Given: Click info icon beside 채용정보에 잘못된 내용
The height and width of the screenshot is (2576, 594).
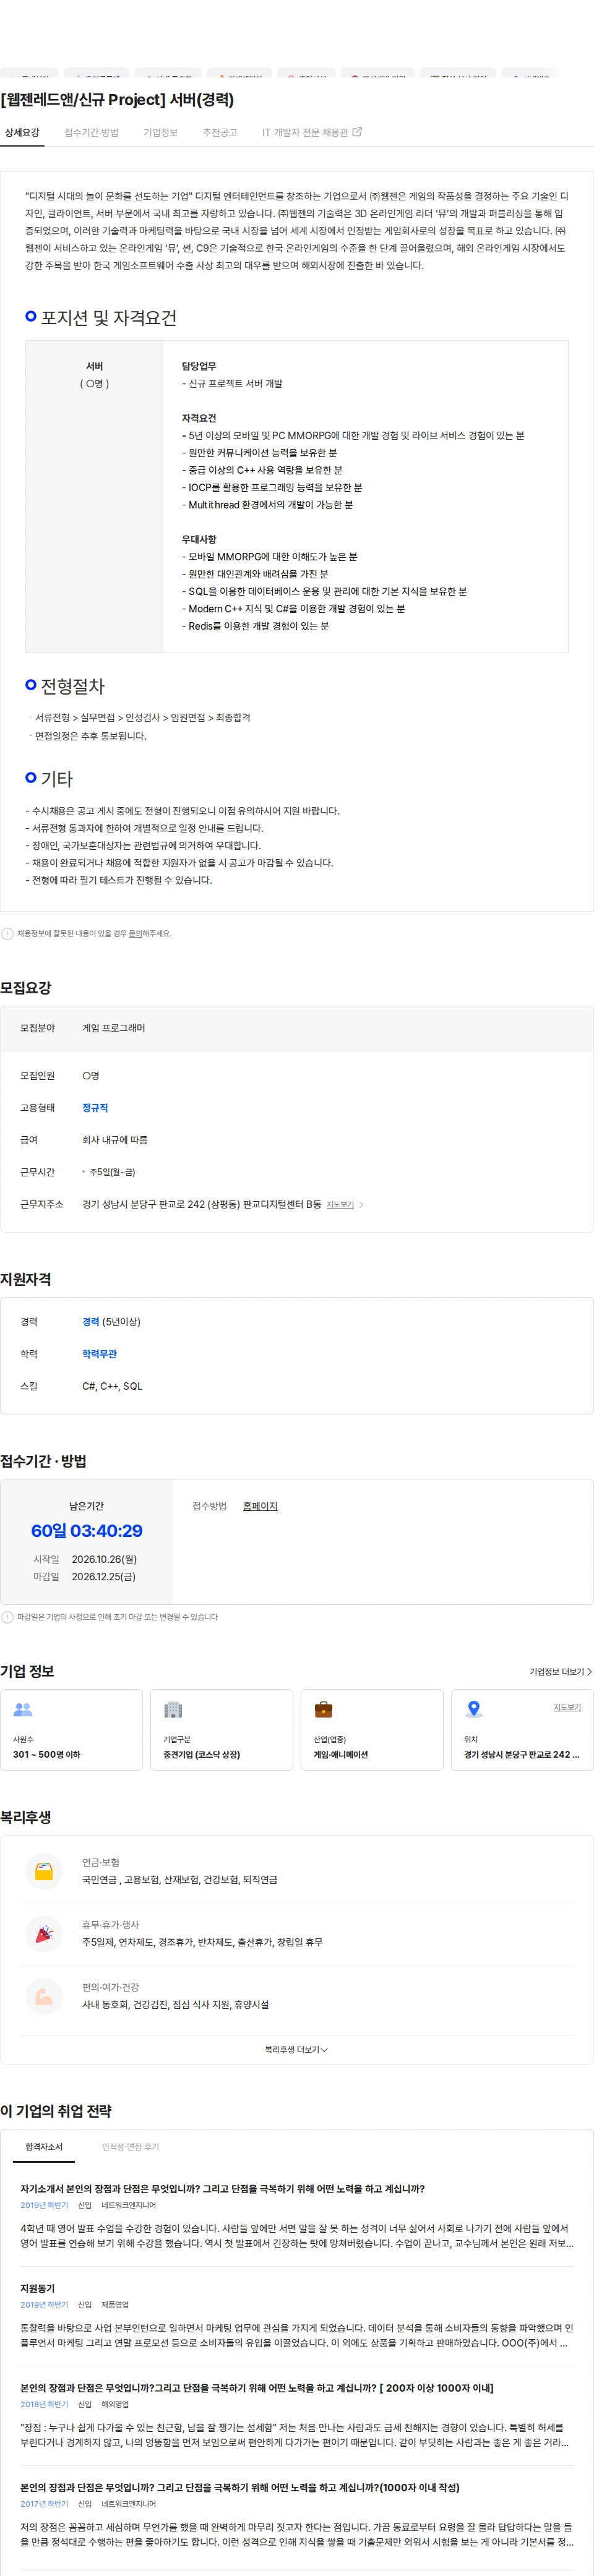Looking at the screenshot, I should point(8,933).
